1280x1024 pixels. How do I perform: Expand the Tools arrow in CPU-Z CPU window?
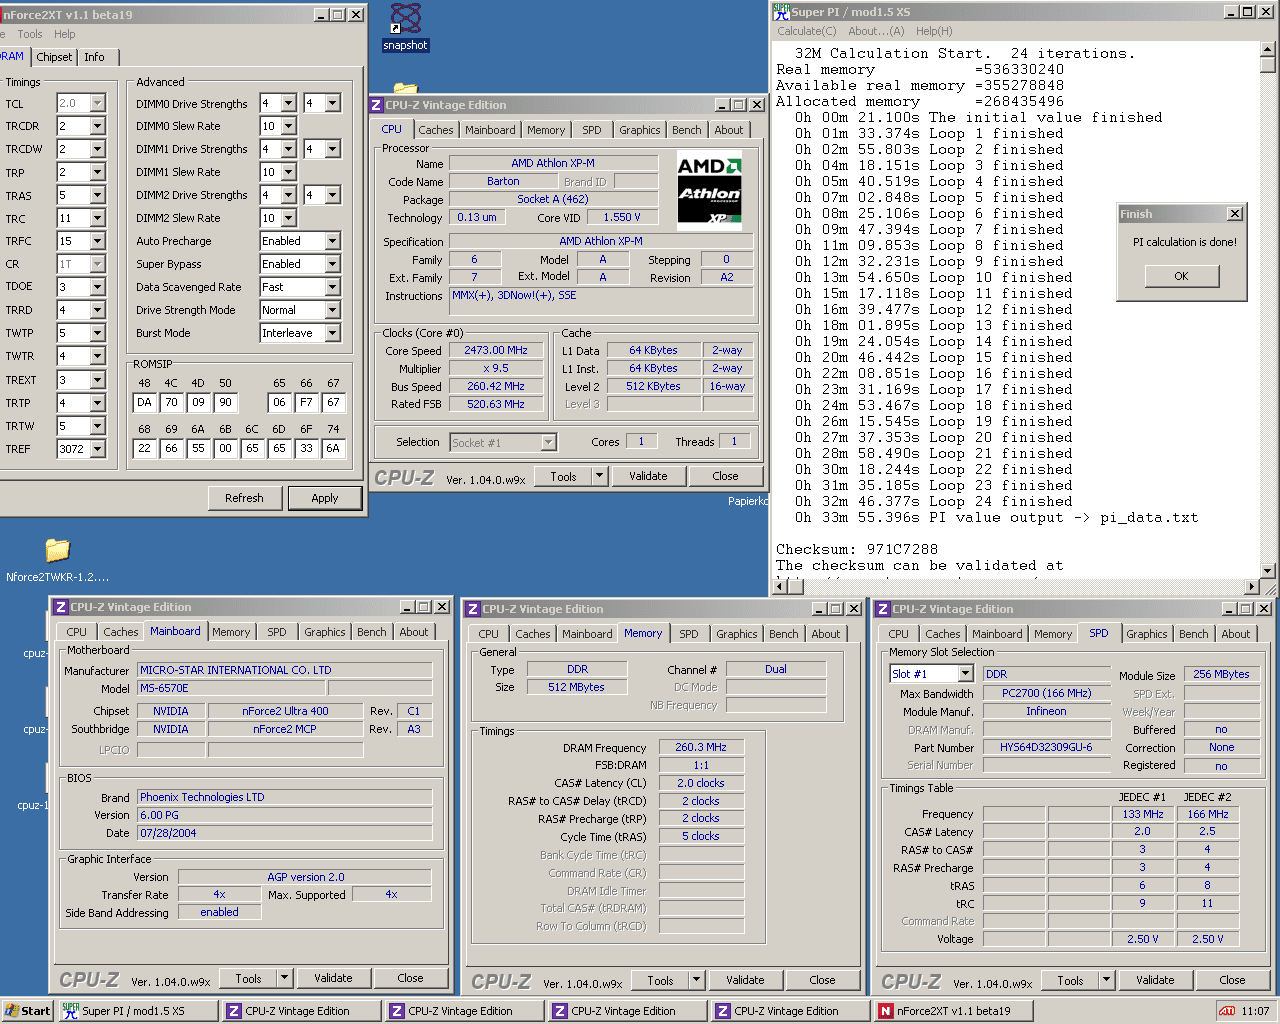point(600,476)
